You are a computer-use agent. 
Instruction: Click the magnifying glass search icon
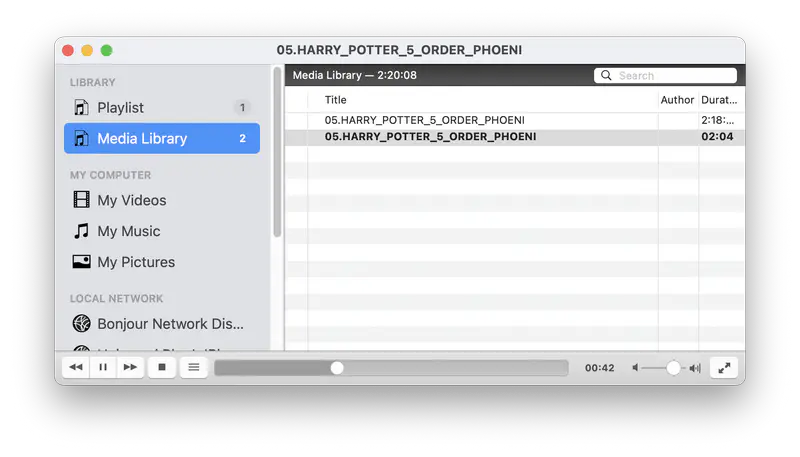click(x=606, y=75)
